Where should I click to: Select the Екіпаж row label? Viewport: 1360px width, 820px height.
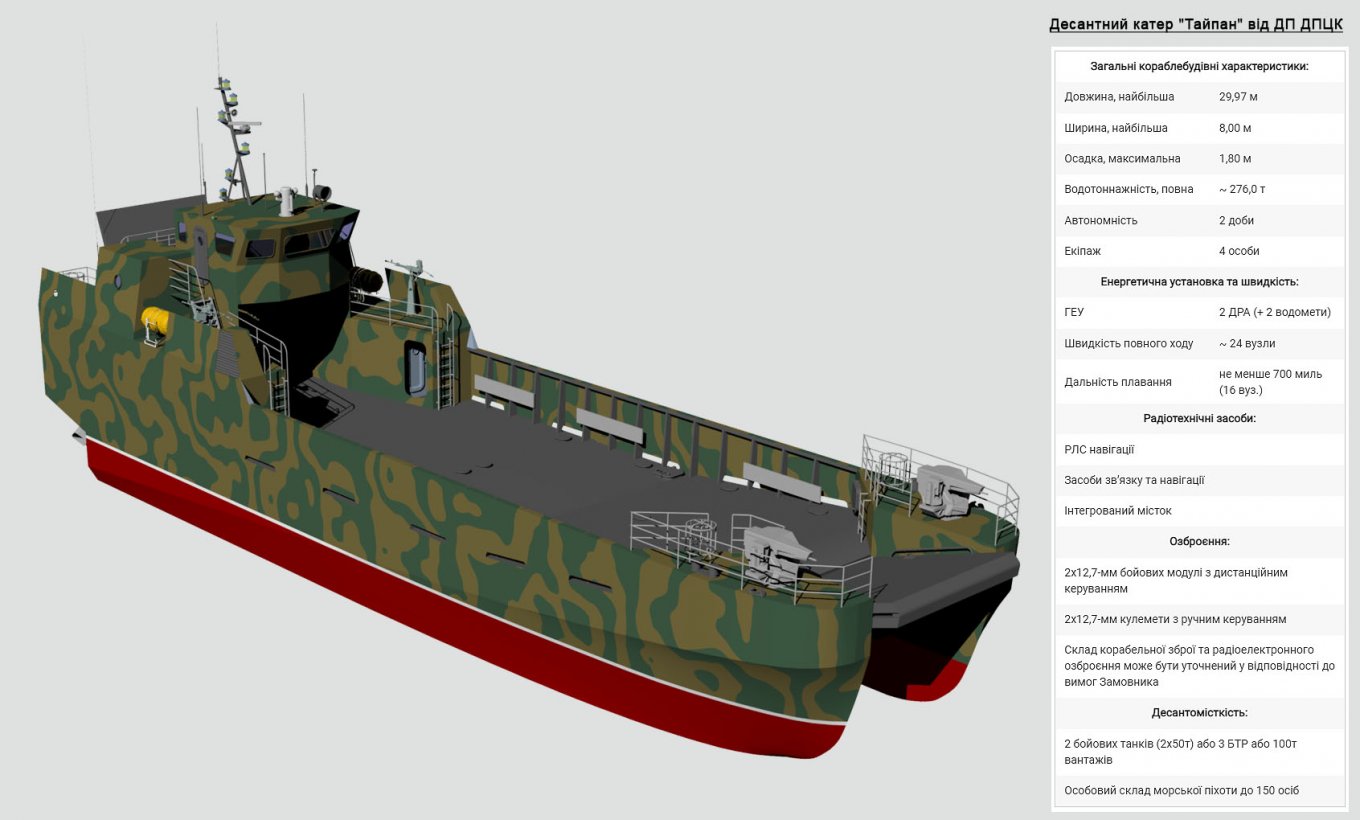click(x=1082, y=252)
